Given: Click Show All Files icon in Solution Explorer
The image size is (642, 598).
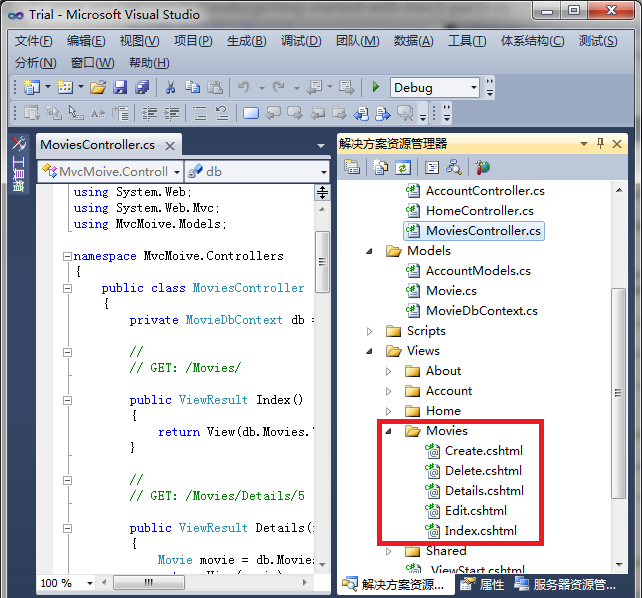Looking at the screenshot, I should (380, 167).
